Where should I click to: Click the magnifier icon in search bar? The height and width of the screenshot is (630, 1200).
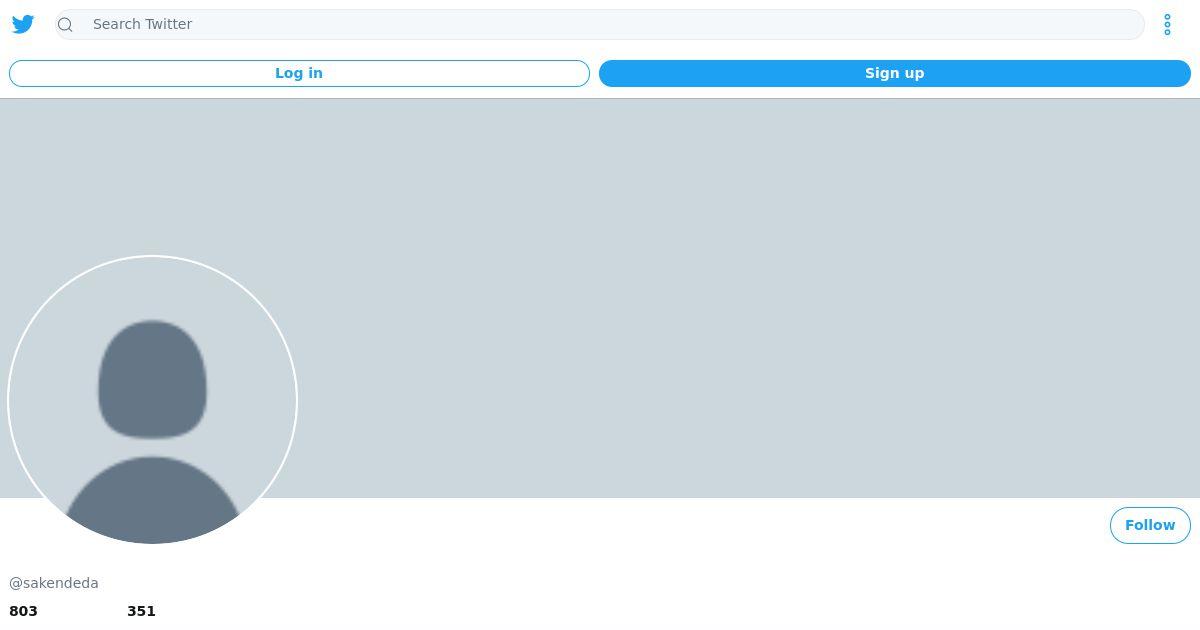tap(66, 24)
